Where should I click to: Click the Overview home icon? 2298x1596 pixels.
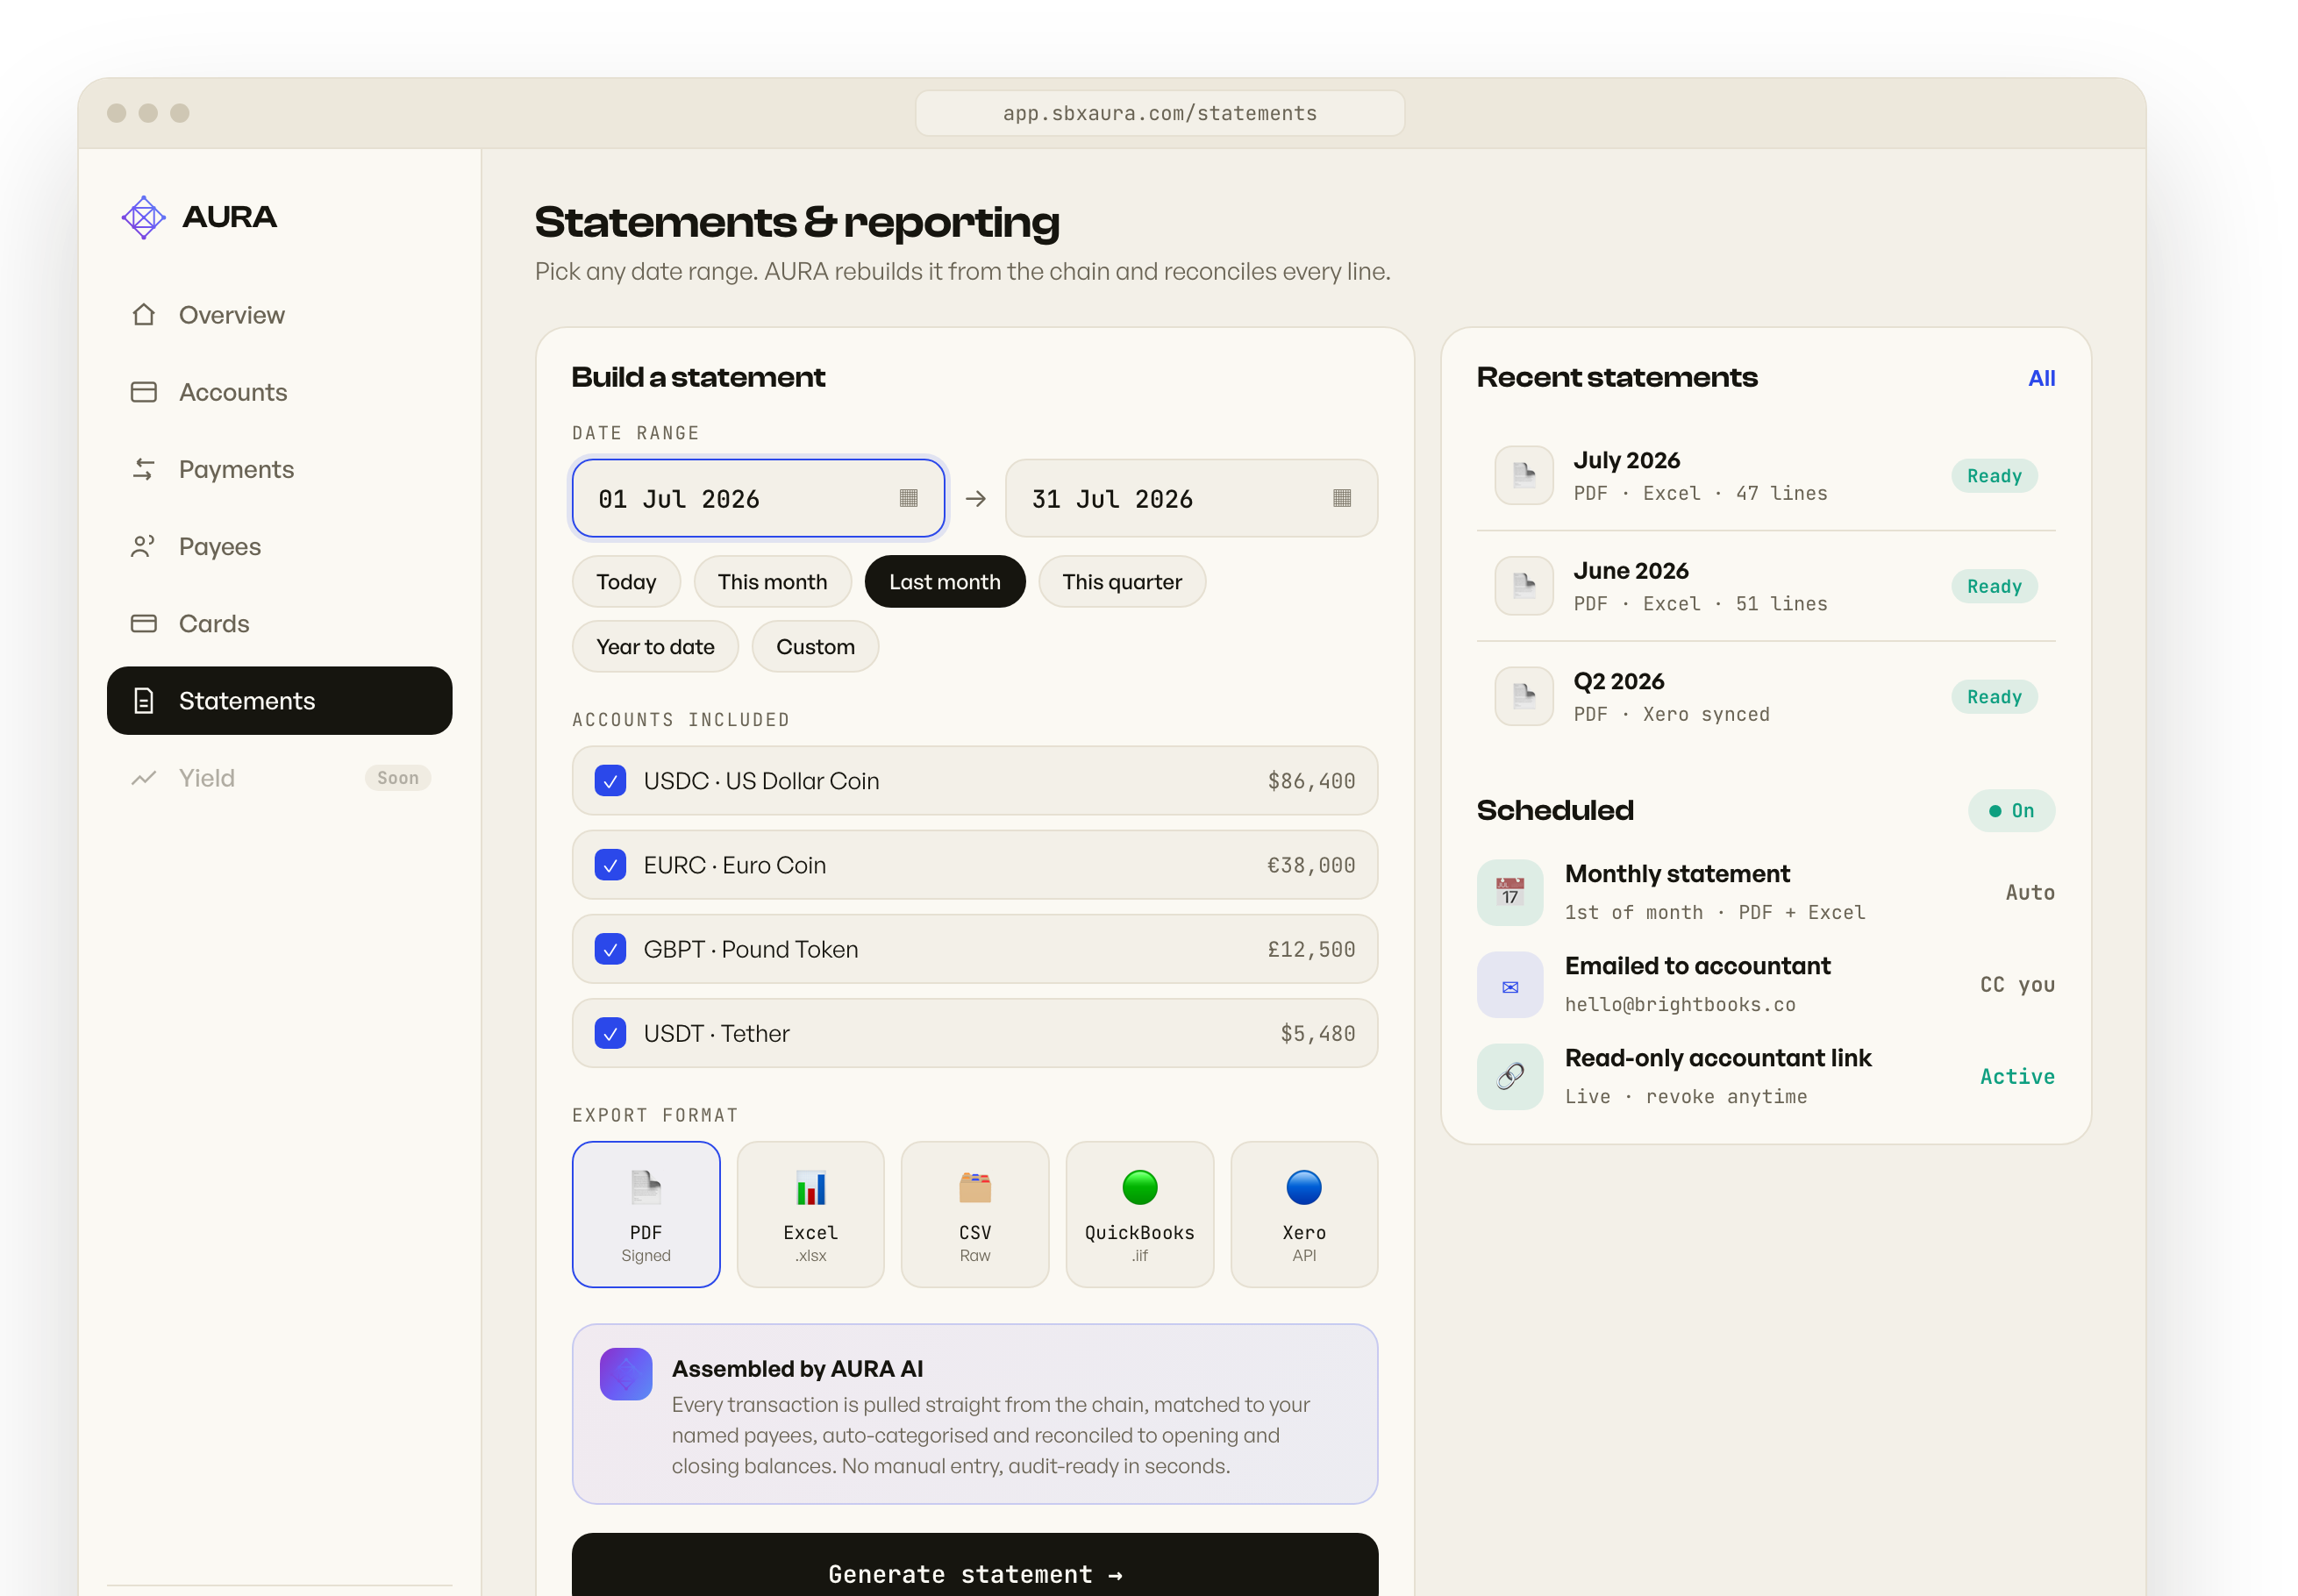point(143,315)
